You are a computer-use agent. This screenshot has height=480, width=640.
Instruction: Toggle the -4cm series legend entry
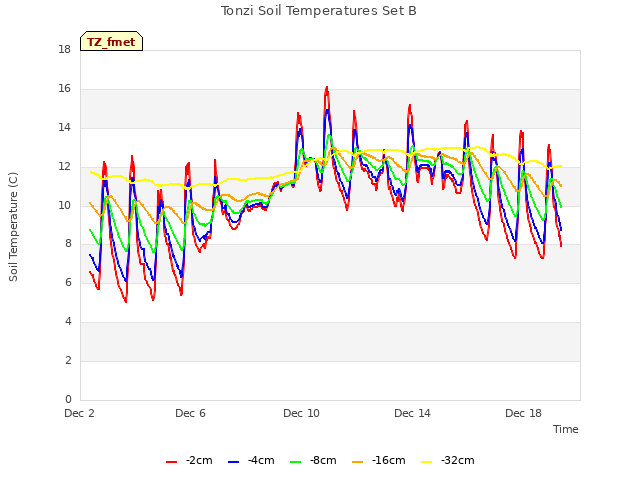[x=251, y=461]
